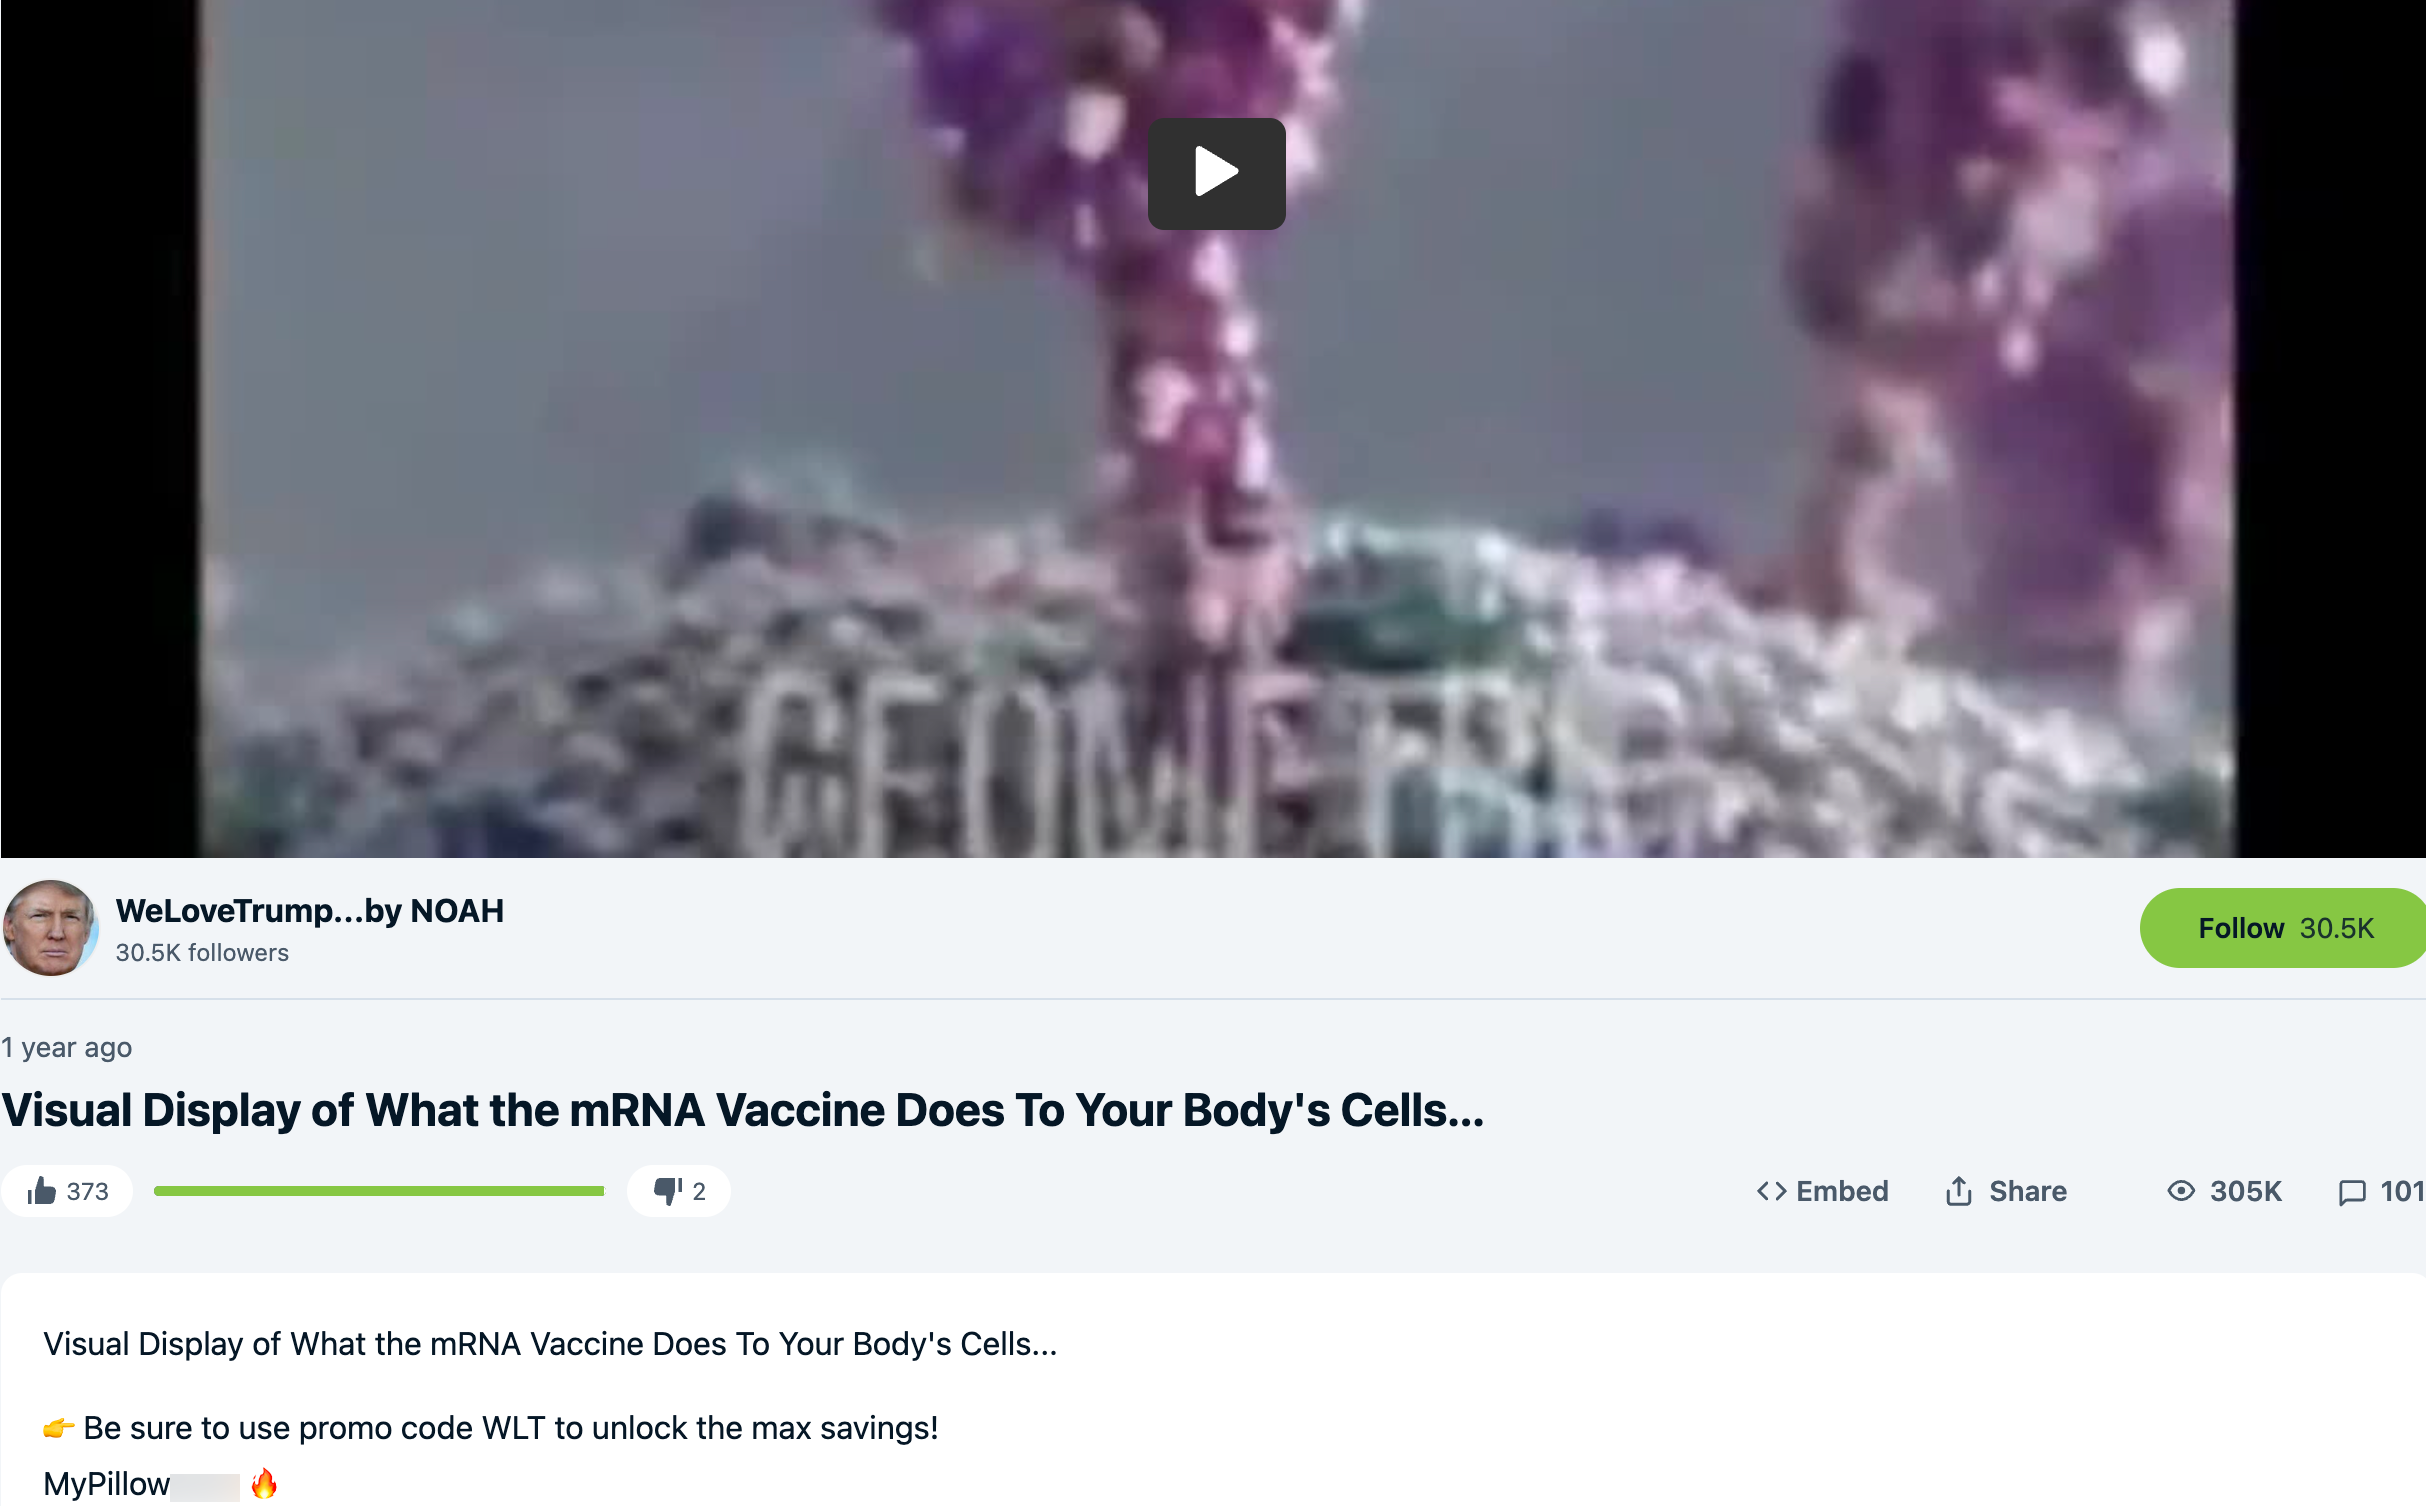Click the green like ratio bar
Viewport: 2426px width, 1506px height.
click(x=379, y=1191)
